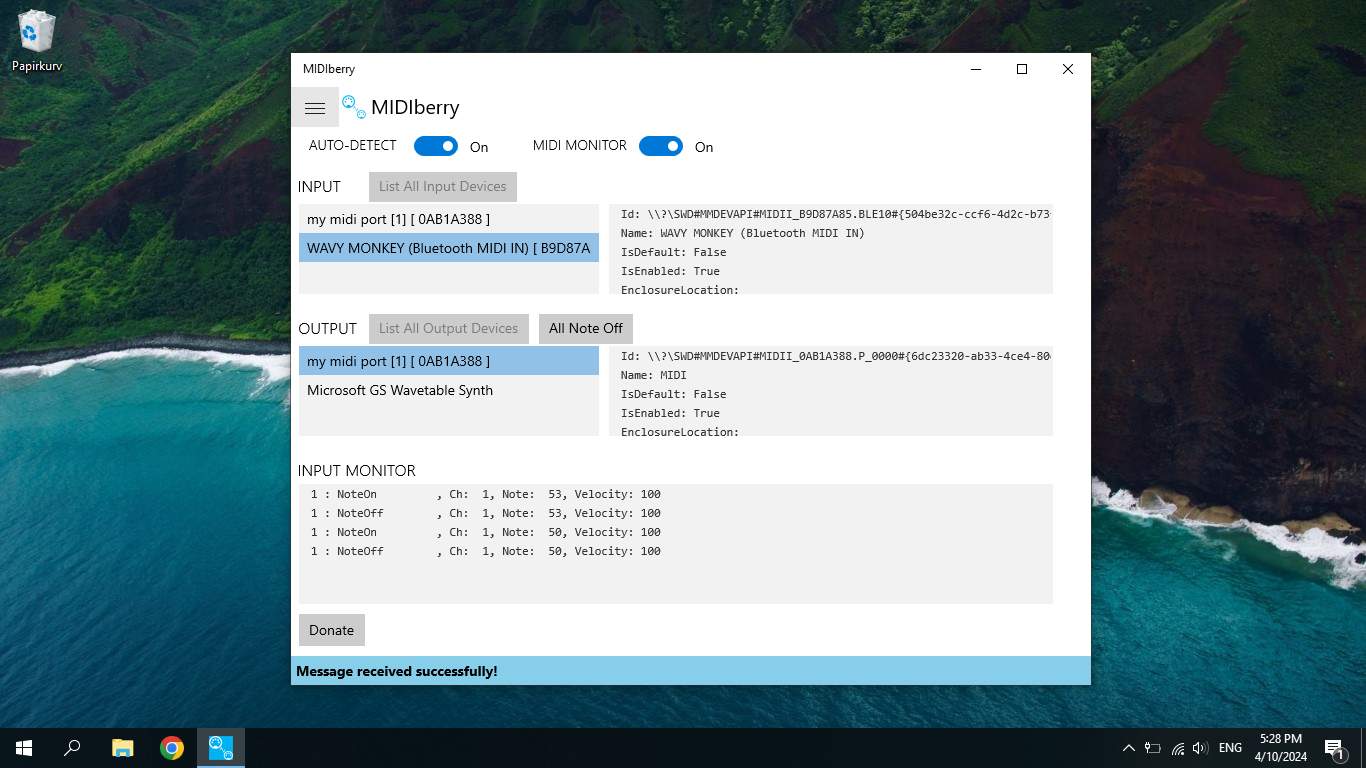The image size is (1366, 768).
Task: Click 'Name: WAVY MONKEY (Bluetooth MIDI IN)' text
Action: pos(742,233)
